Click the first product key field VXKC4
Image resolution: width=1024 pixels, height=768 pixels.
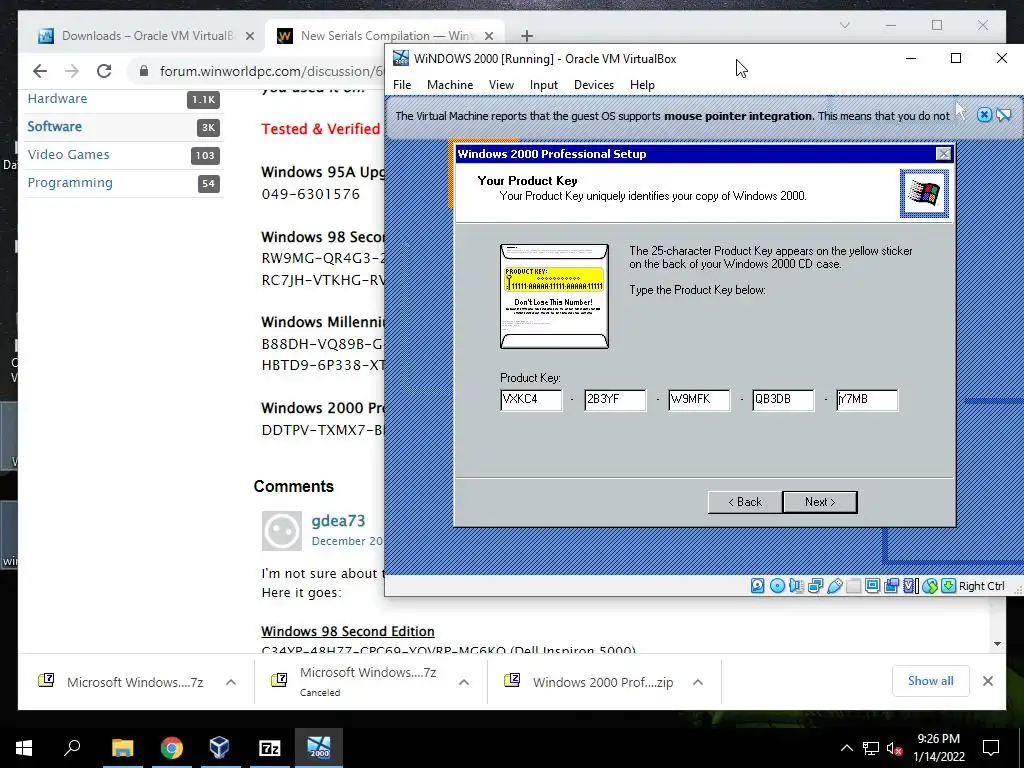pos(531,400)
